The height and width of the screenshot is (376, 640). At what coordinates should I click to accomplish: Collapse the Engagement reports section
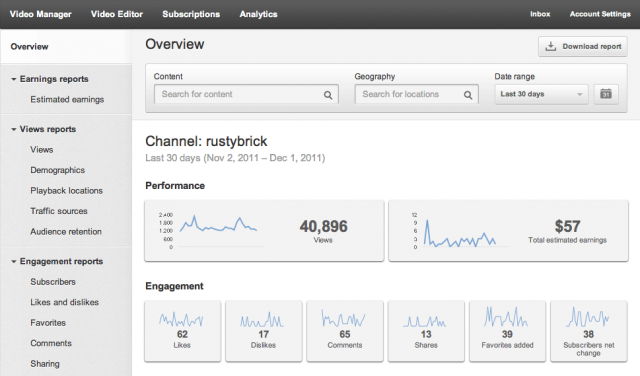[x=14, y=262]
